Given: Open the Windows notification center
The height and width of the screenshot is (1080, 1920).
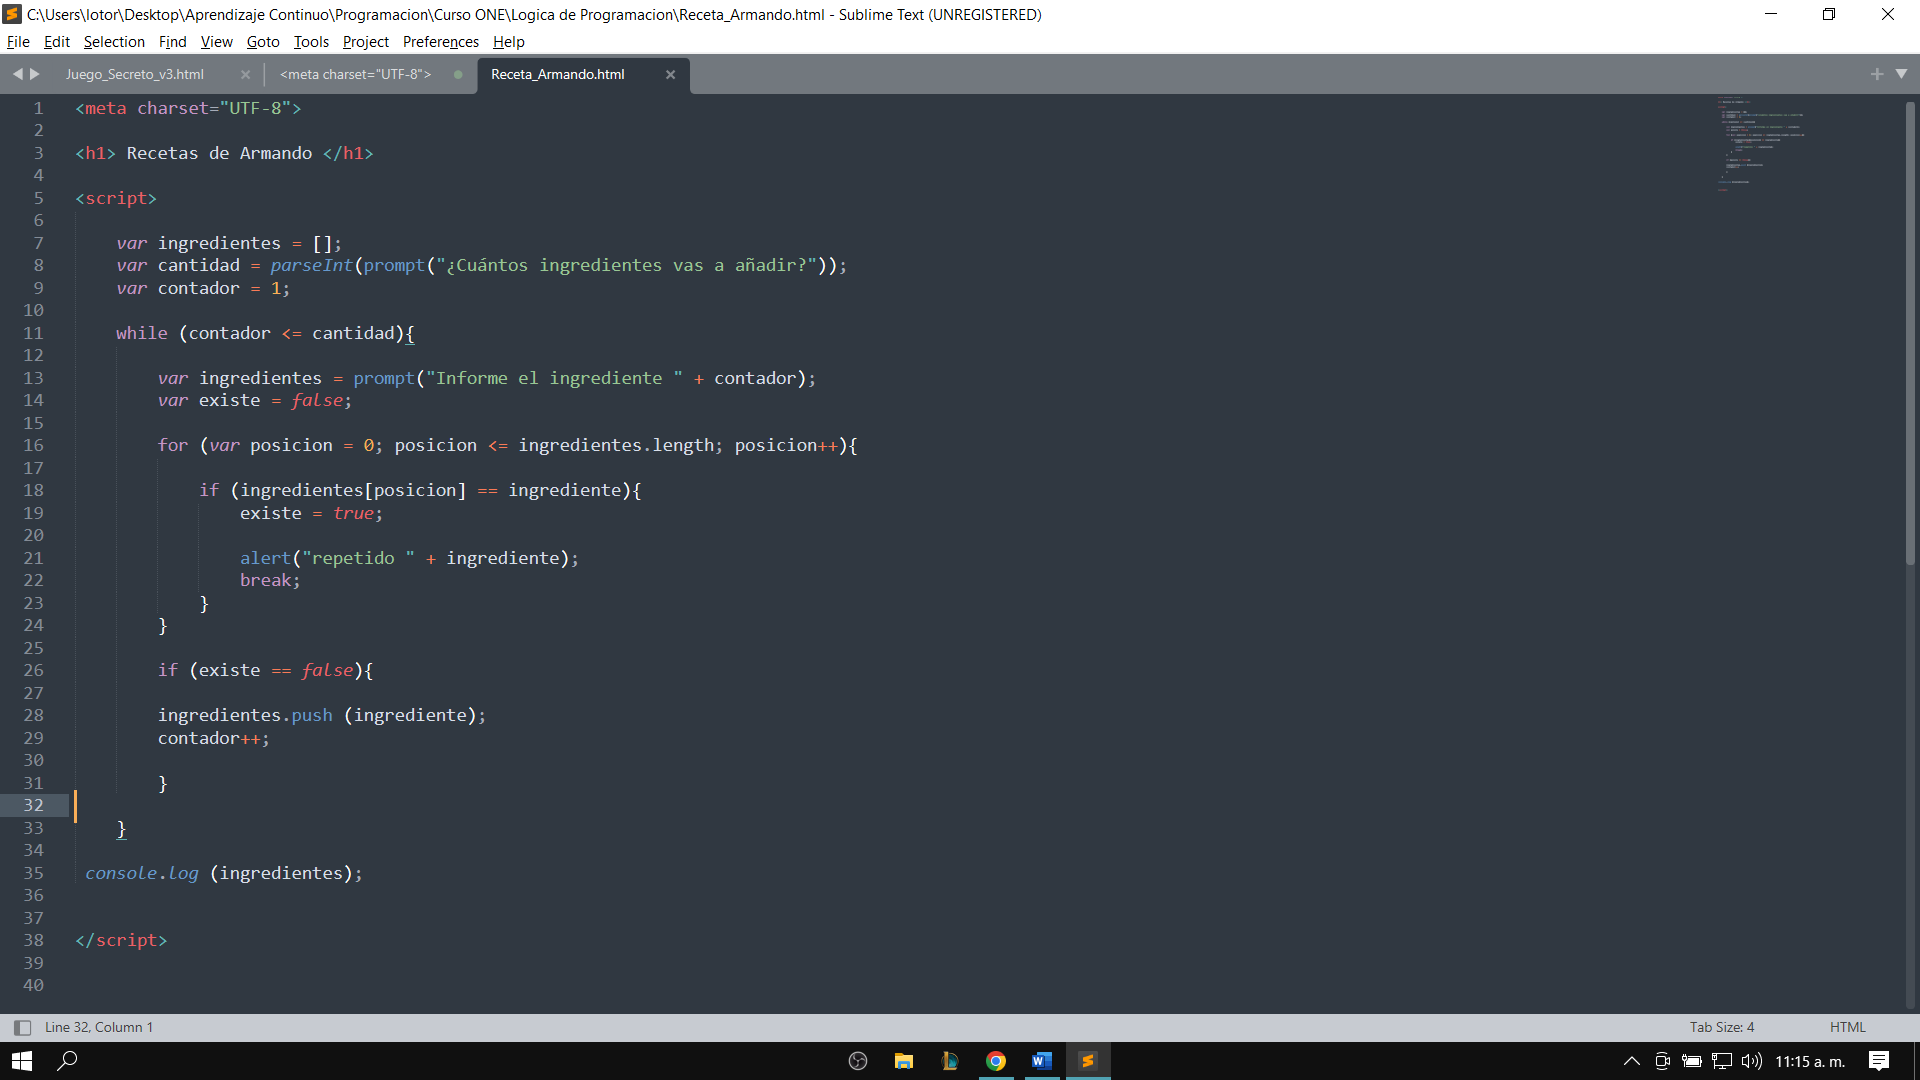Looking at the screenshot, I should tap(1879, 1061).
